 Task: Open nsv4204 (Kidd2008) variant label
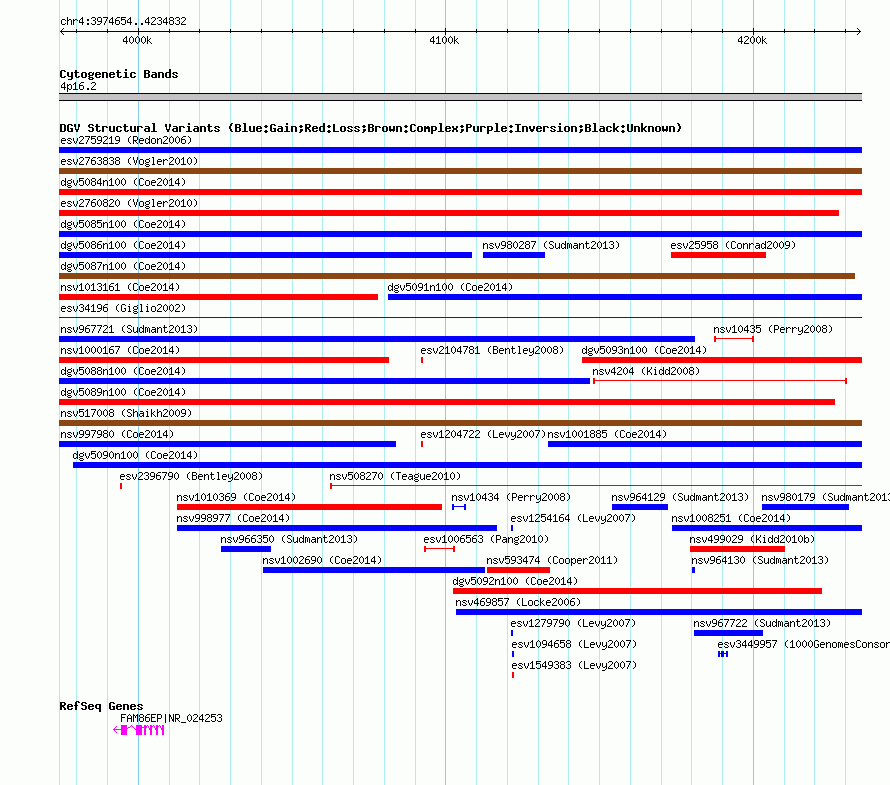coord(646,371)
